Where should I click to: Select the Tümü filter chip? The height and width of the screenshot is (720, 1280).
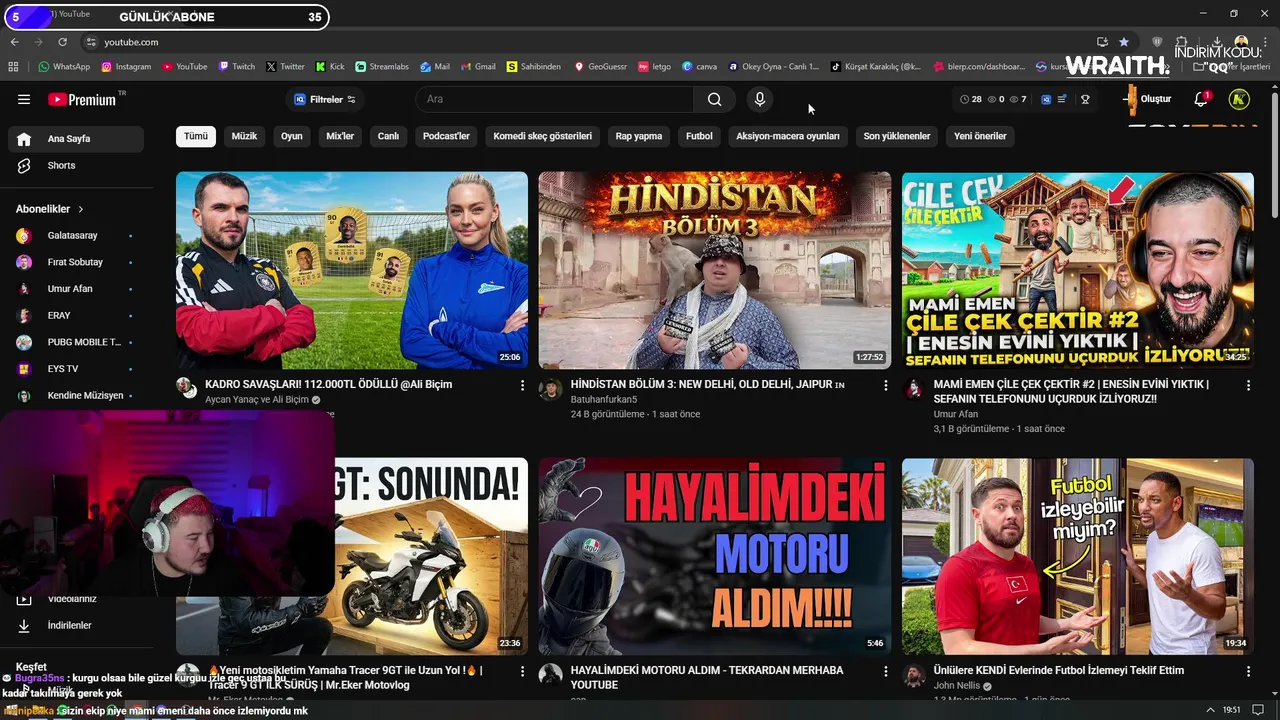(196, 136)
